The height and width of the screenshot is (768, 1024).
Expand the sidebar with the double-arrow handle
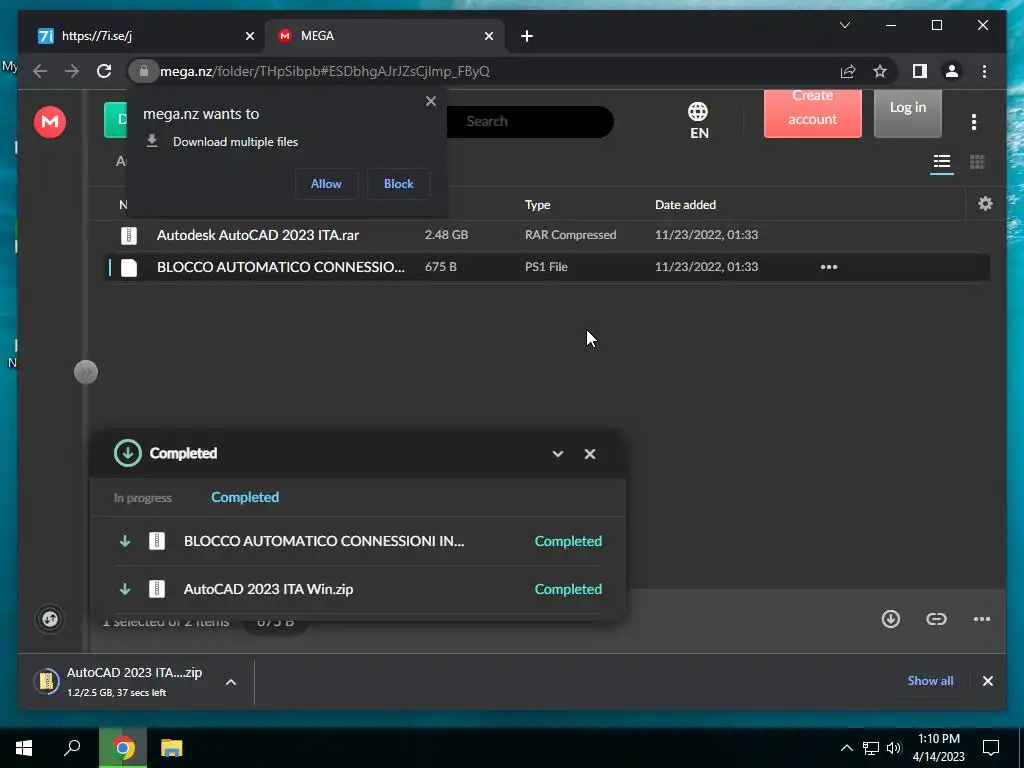86,372
